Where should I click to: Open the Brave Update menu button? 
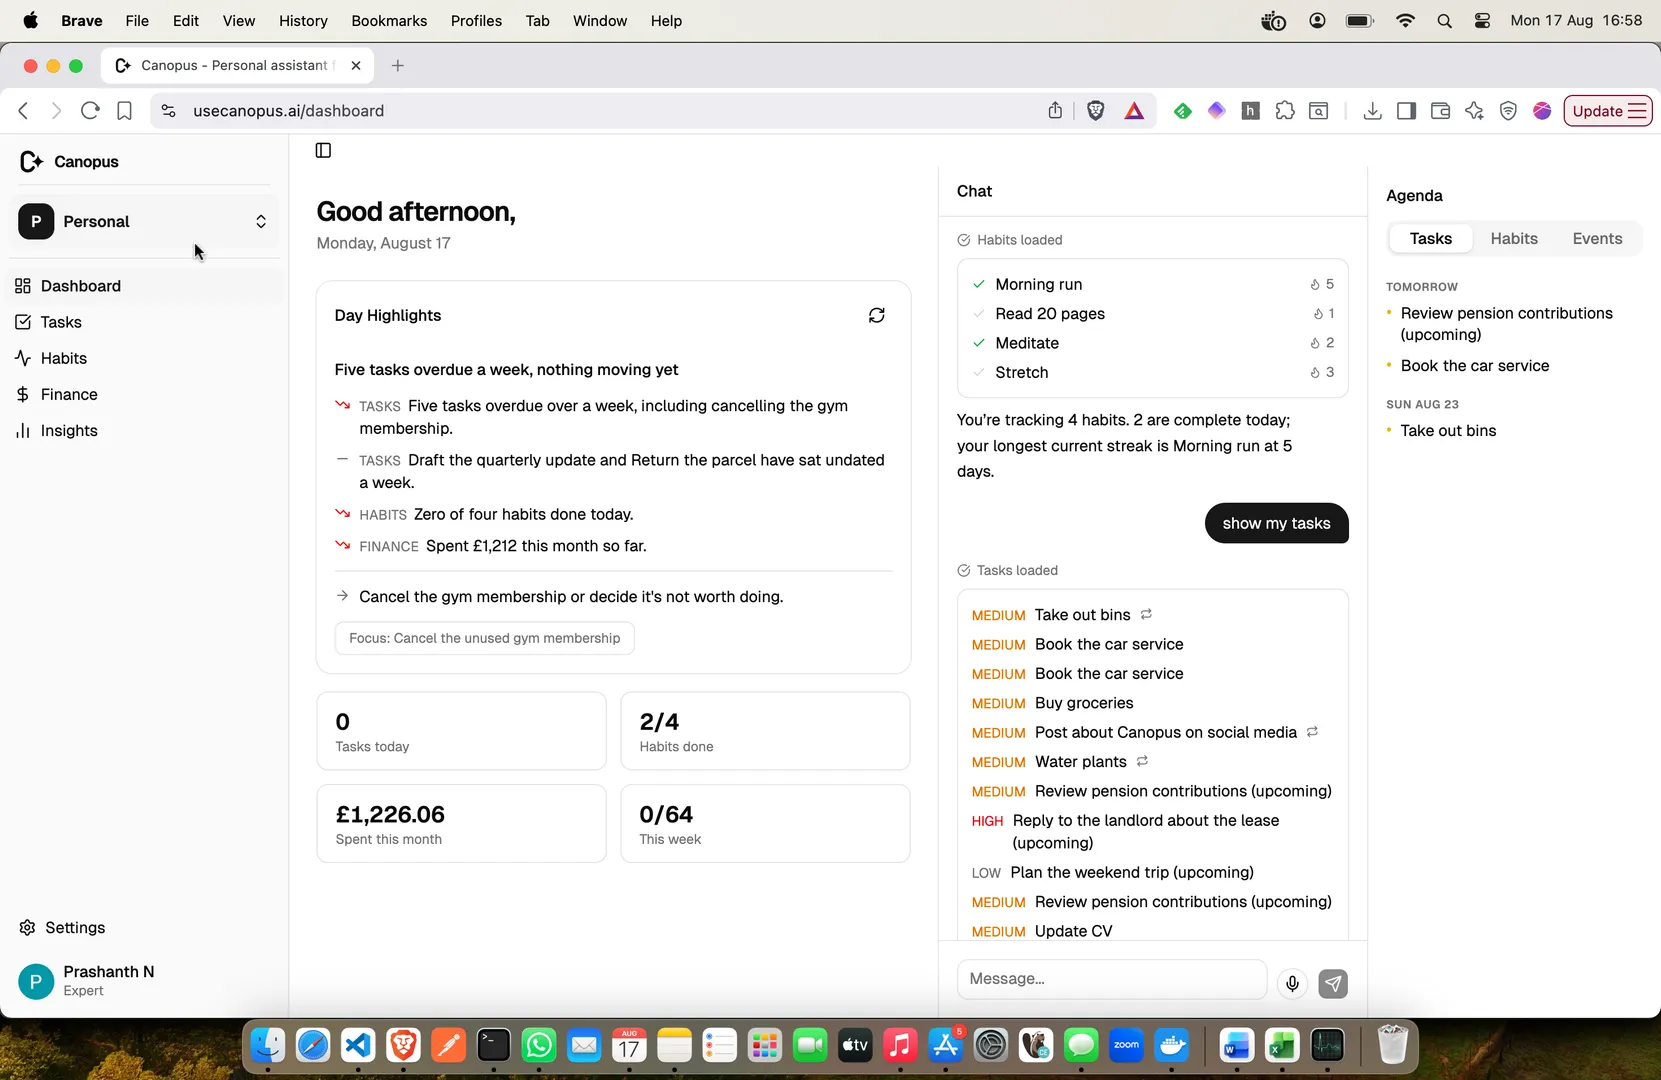click(x=1607, y=111)
